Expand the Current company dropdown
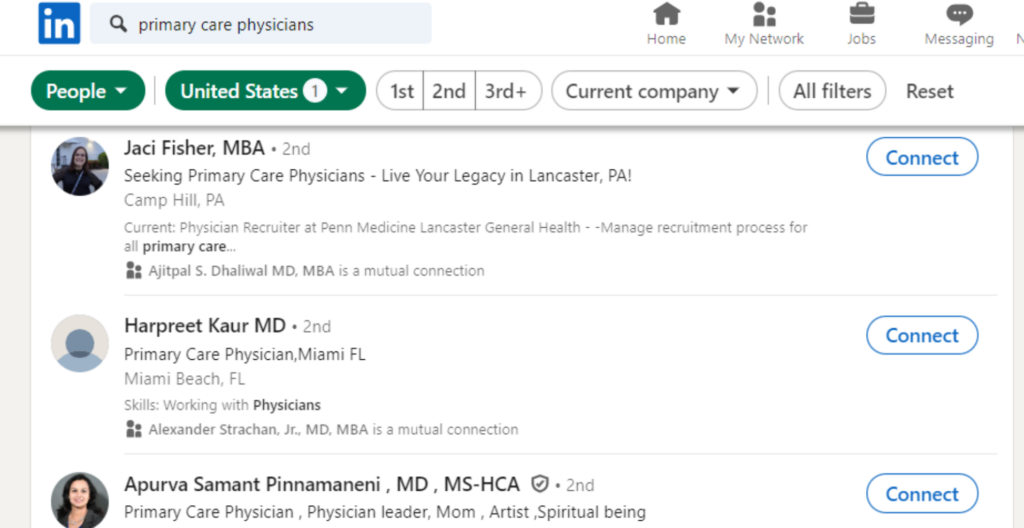The height and width of the screenshot is (528, 1024). [x=654, y=91]
